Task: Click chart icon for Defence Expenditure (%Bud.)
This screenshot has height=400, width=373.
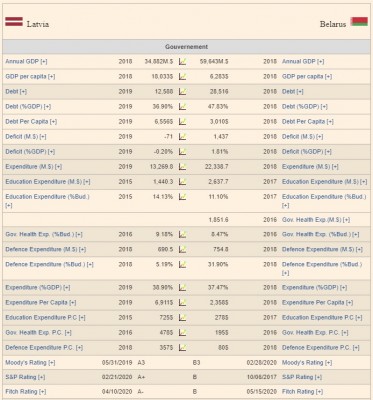Action: coord(183,264)
